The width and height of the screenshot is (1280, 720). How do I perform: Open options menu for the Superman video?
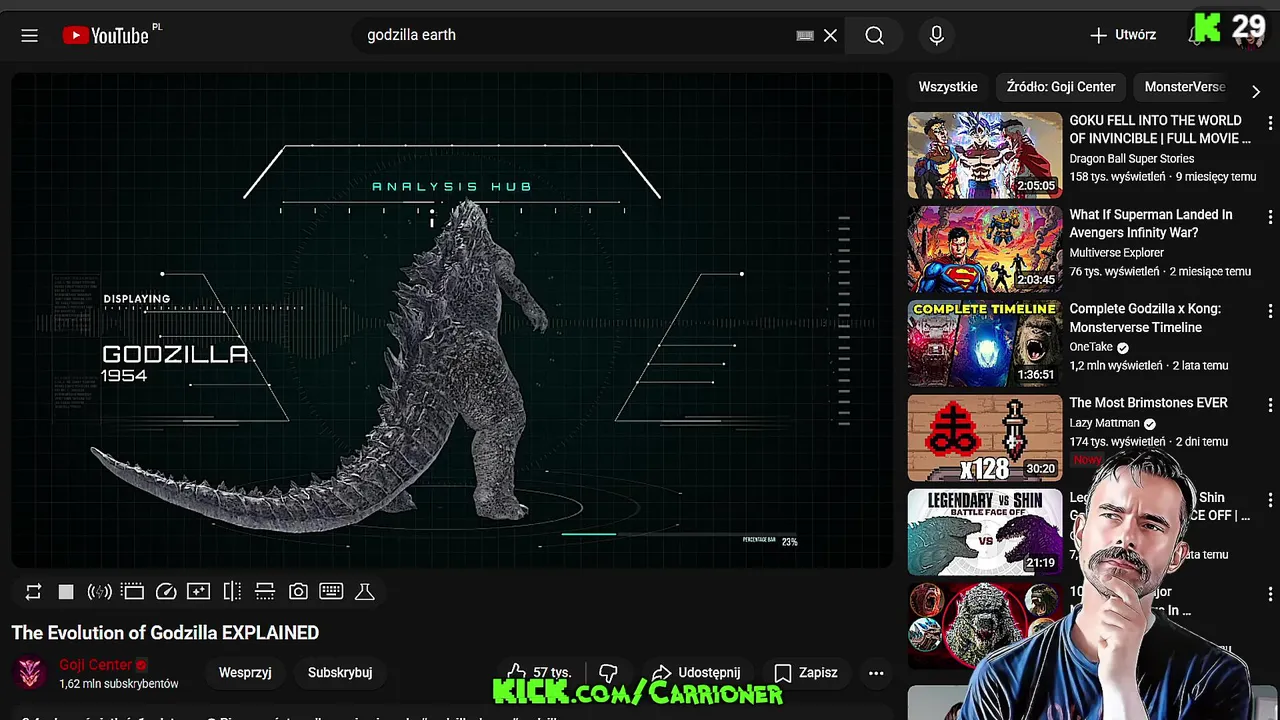click(x=1270, y=217)
